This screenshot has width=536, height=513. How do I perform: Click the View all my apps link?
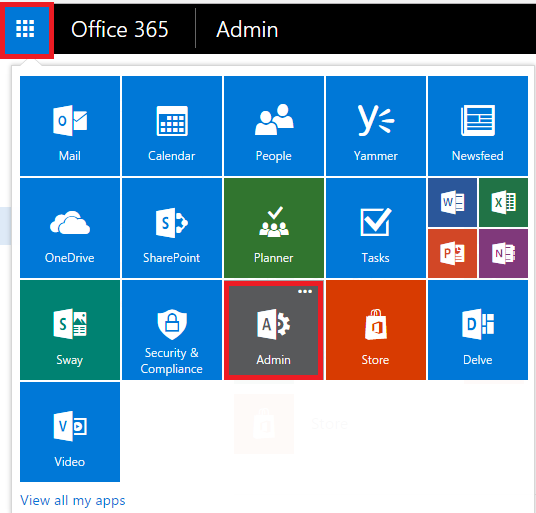[x=73, y=500]
